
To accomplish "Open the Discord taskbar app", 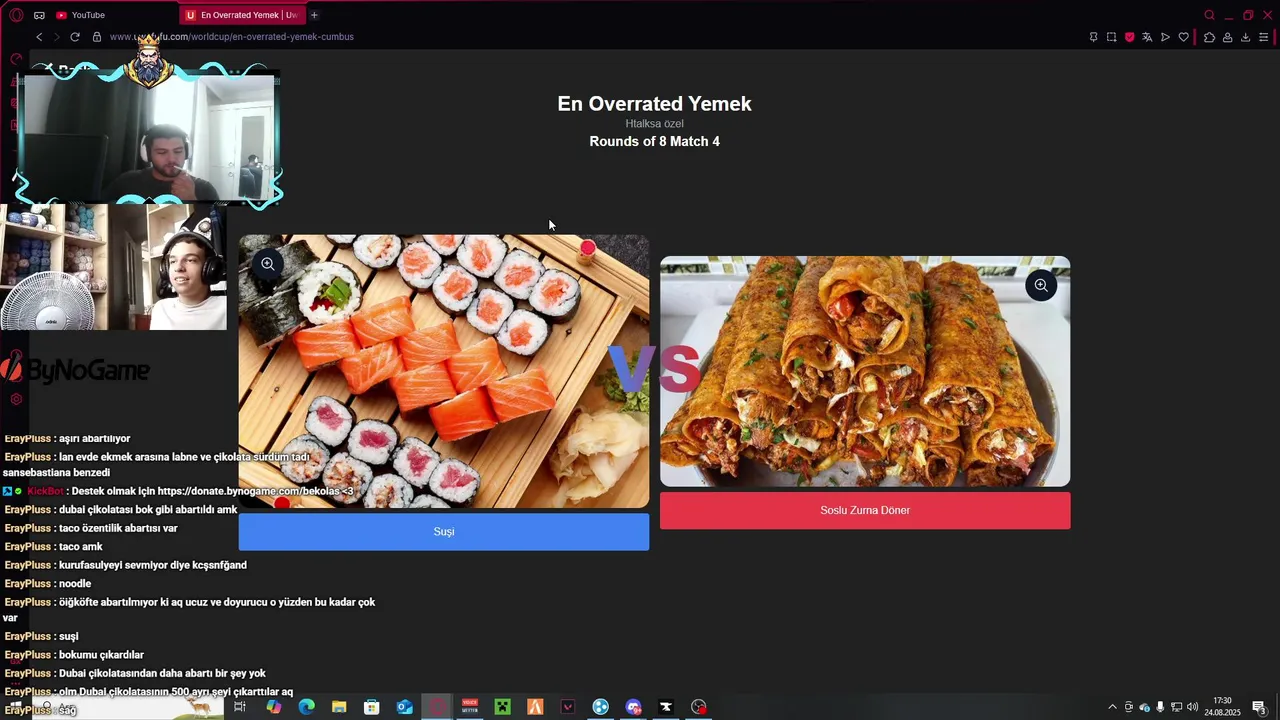I will coord(633,707).
